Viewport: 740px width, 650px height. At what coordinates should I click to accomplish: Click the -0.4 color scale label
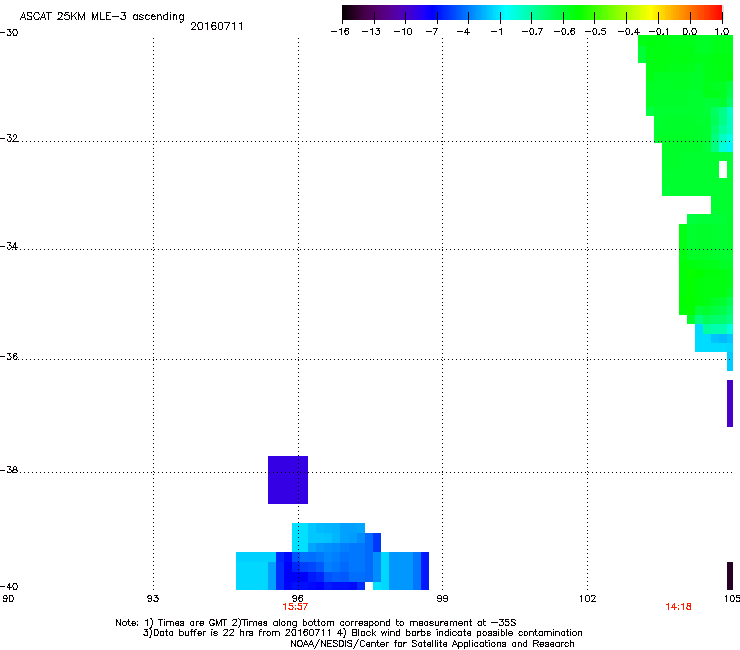tap(628, 32)
